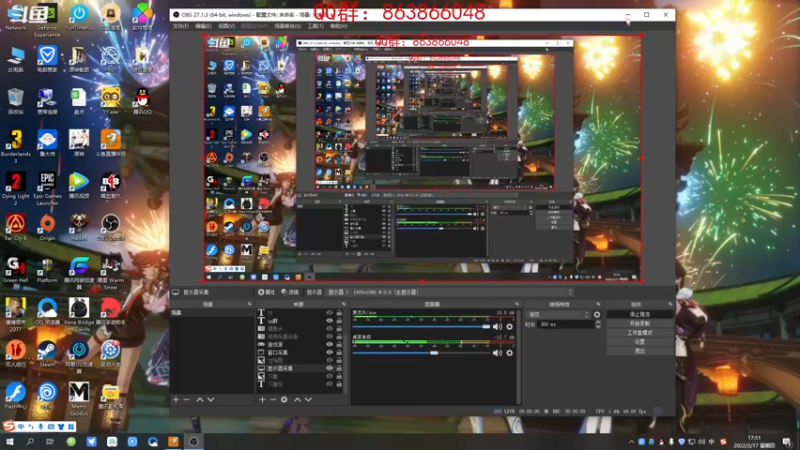Screen dimensions: 800x450
Task: Move scene down with arrow icon
Action: click(x=211, y=399)
